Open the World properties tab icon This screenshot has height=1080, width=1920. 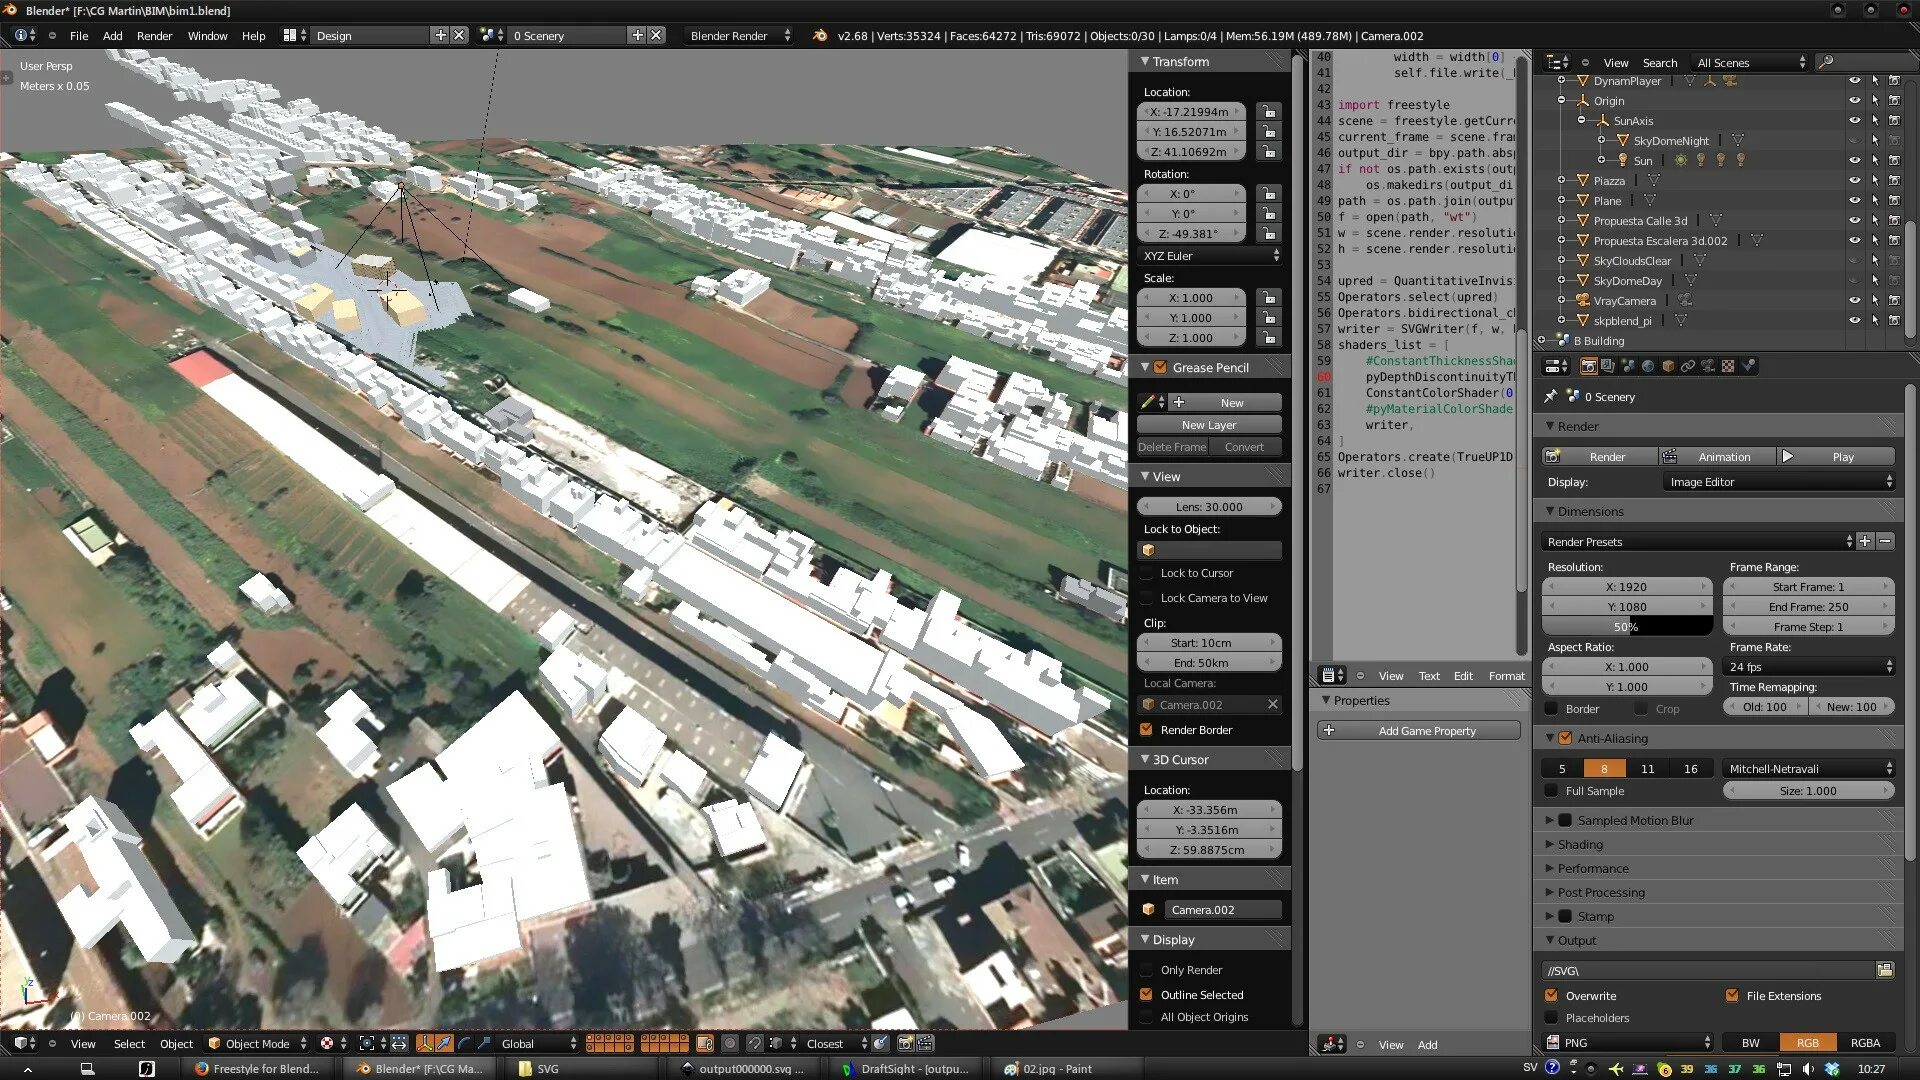point(1648,366)
